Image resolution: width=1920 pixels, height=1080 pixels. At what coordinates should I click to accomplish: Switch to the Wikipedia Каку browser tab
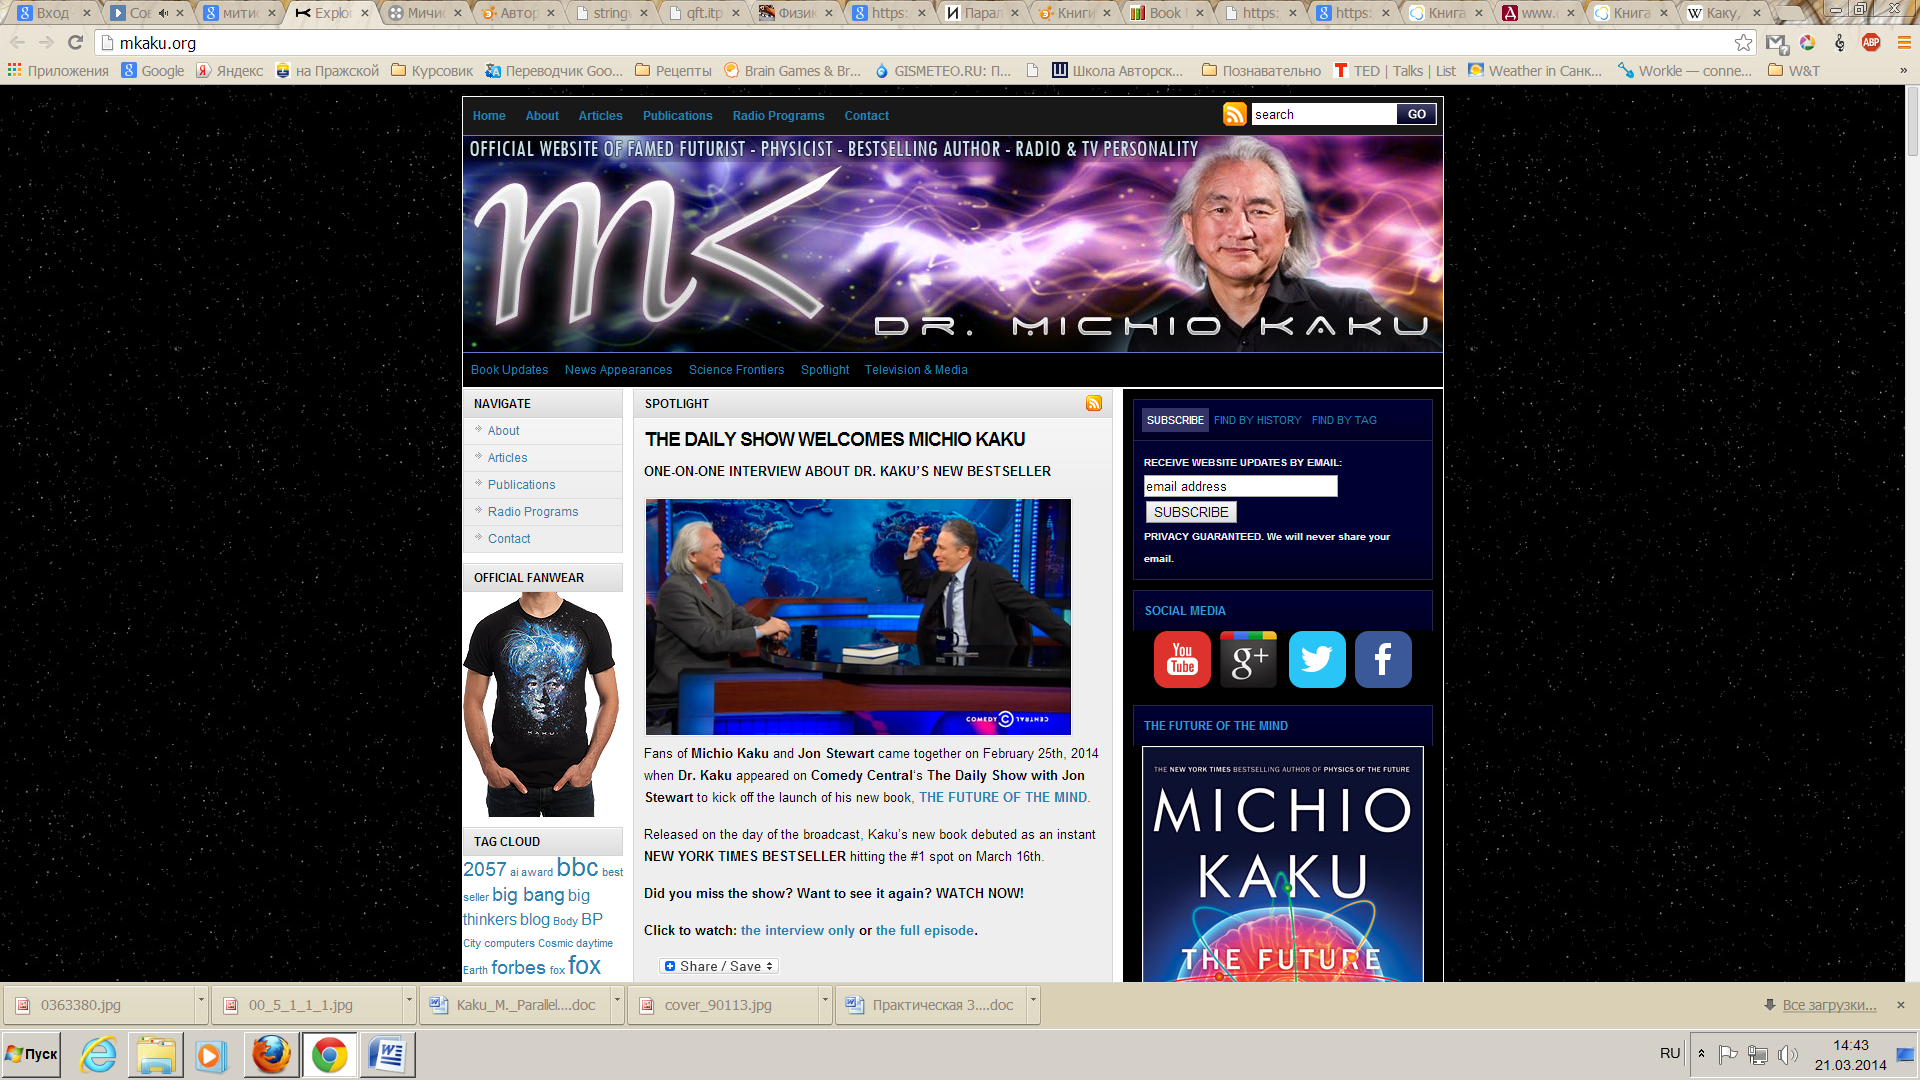tap(1722, 13)
